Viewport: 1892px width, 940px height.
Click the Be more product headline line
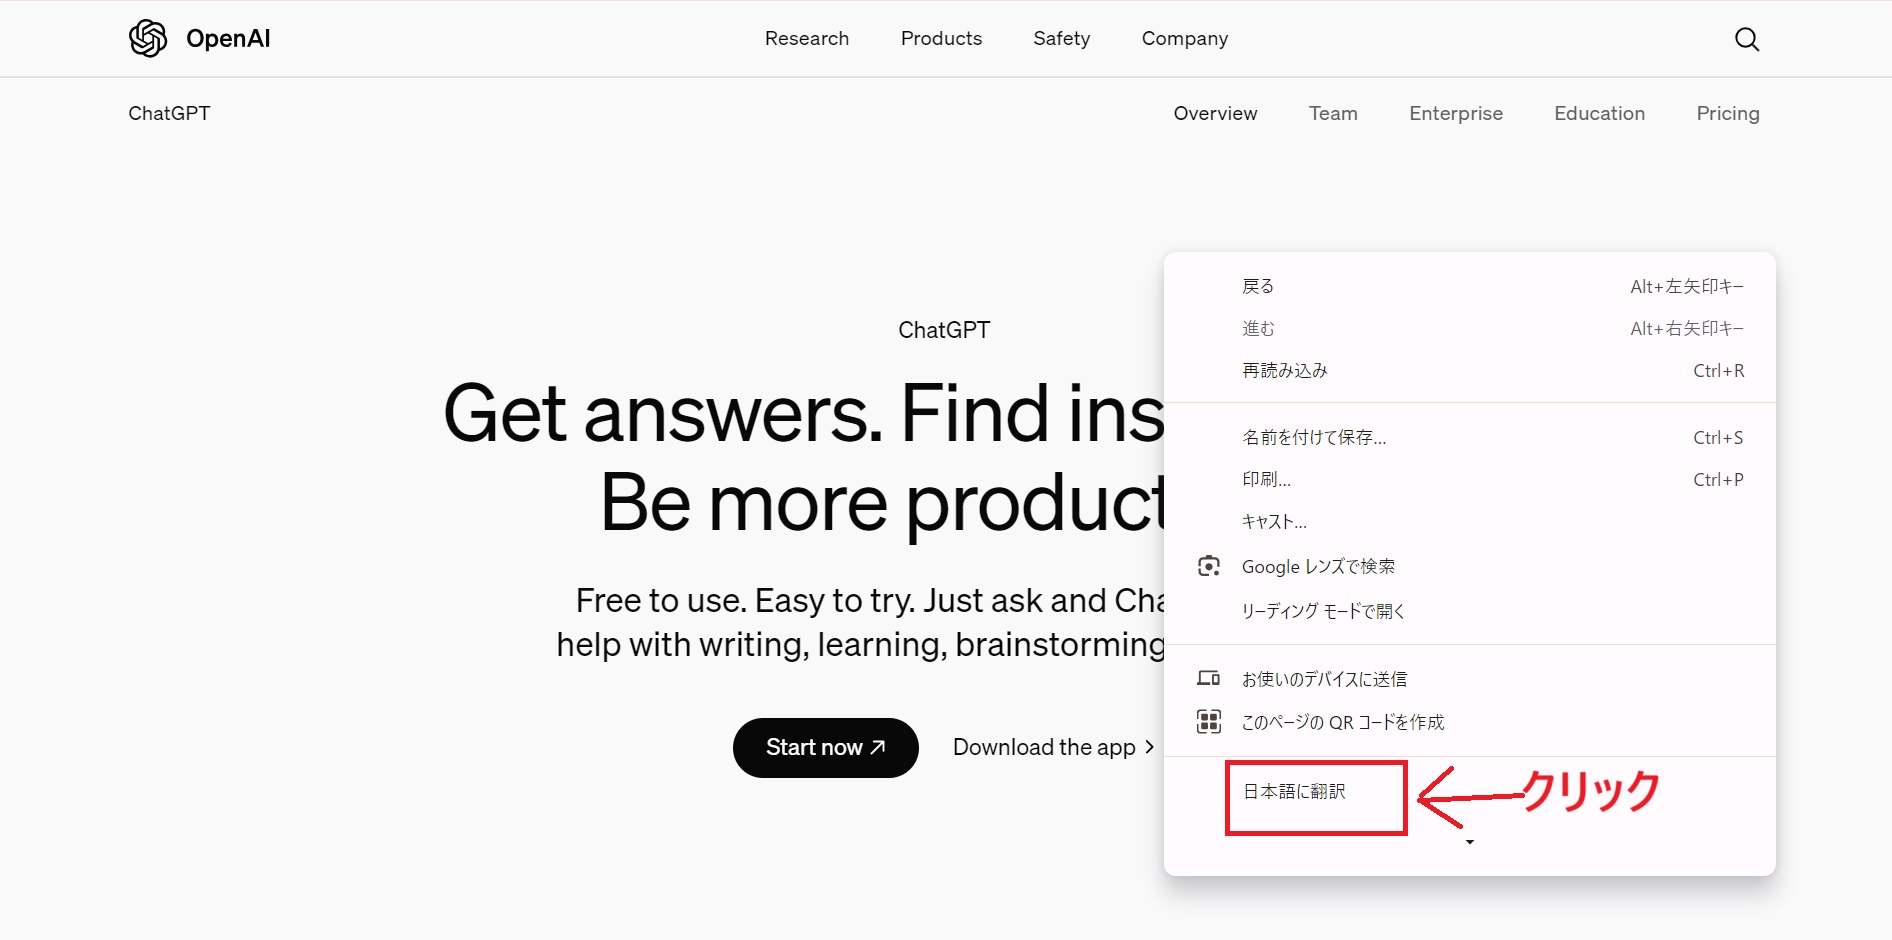click(x=883, y=503)
